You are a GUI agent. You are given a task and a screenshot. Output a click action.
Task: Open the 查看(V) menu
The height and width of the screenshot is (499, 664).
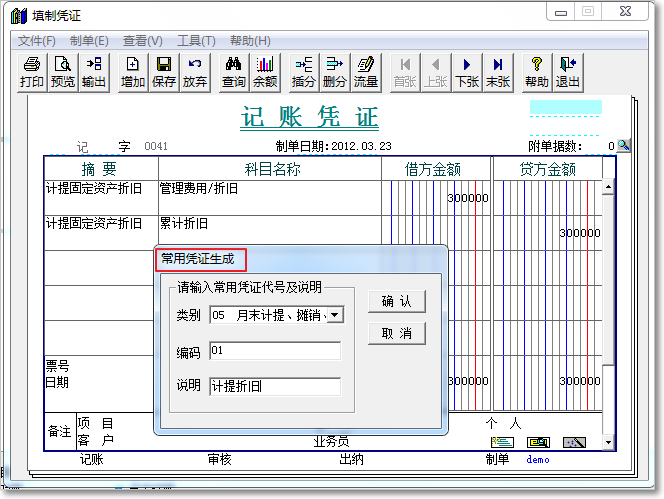point(142,41)
